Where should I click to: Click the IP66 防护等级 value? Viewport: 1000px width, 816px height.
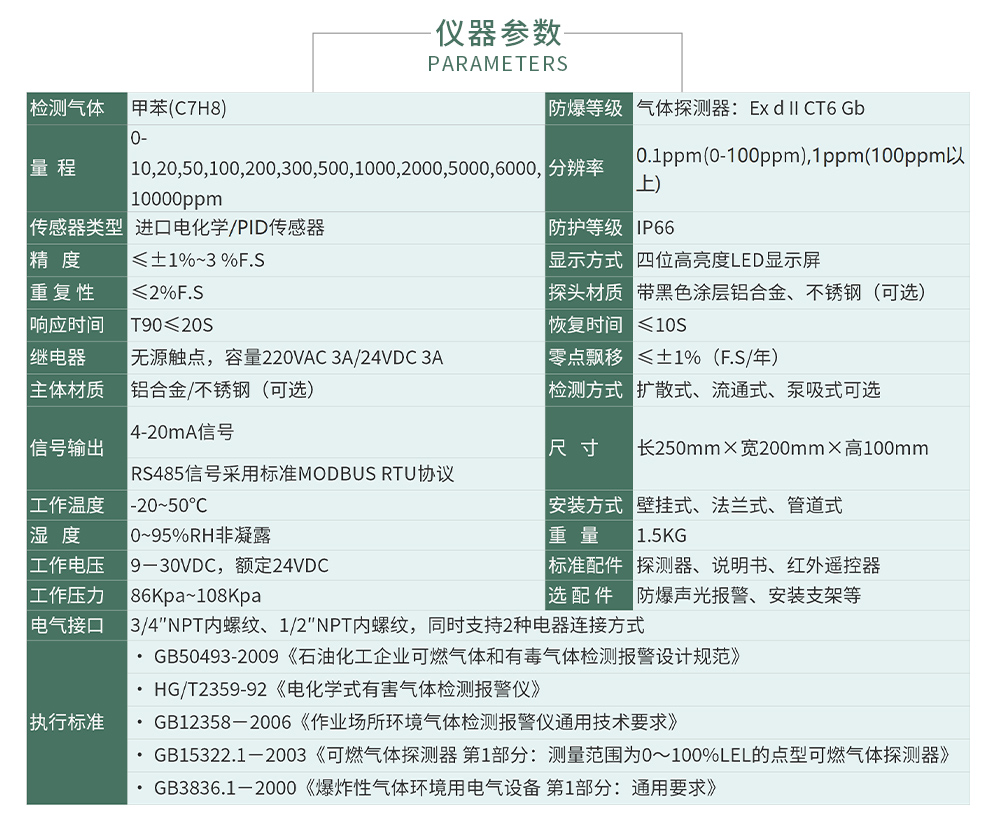pyautogui.click(x=655, y=227)
